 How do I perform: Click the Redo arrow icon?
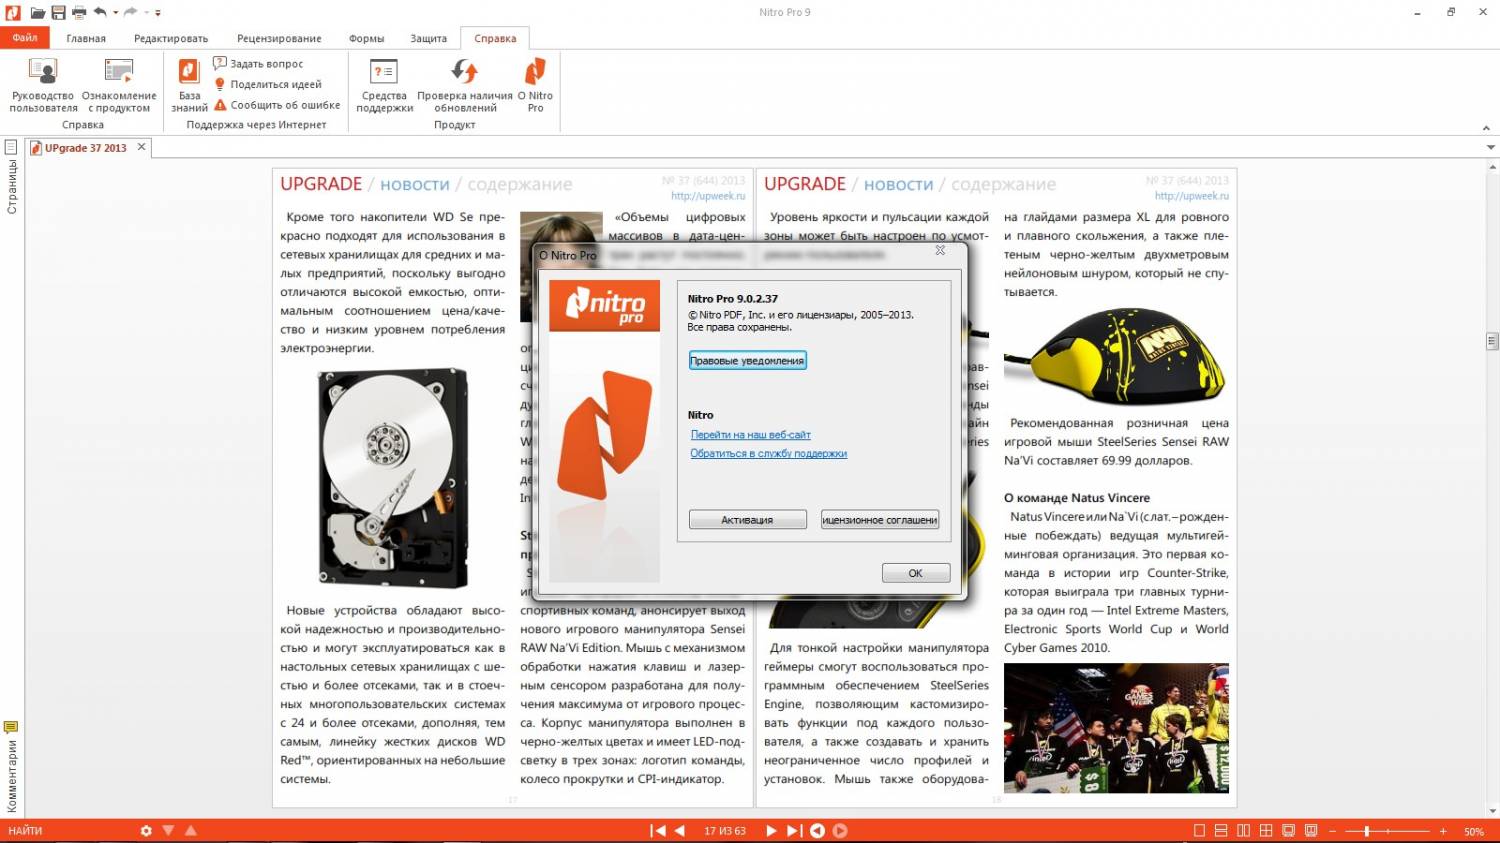(130, 13)
